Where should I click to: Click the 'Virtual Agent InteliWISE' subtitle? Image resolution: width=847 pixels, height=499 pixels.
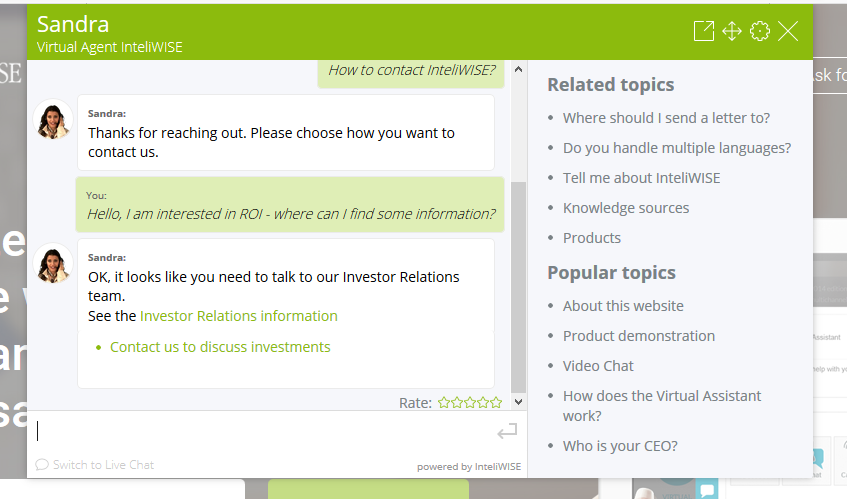click(x=110, y=48)
